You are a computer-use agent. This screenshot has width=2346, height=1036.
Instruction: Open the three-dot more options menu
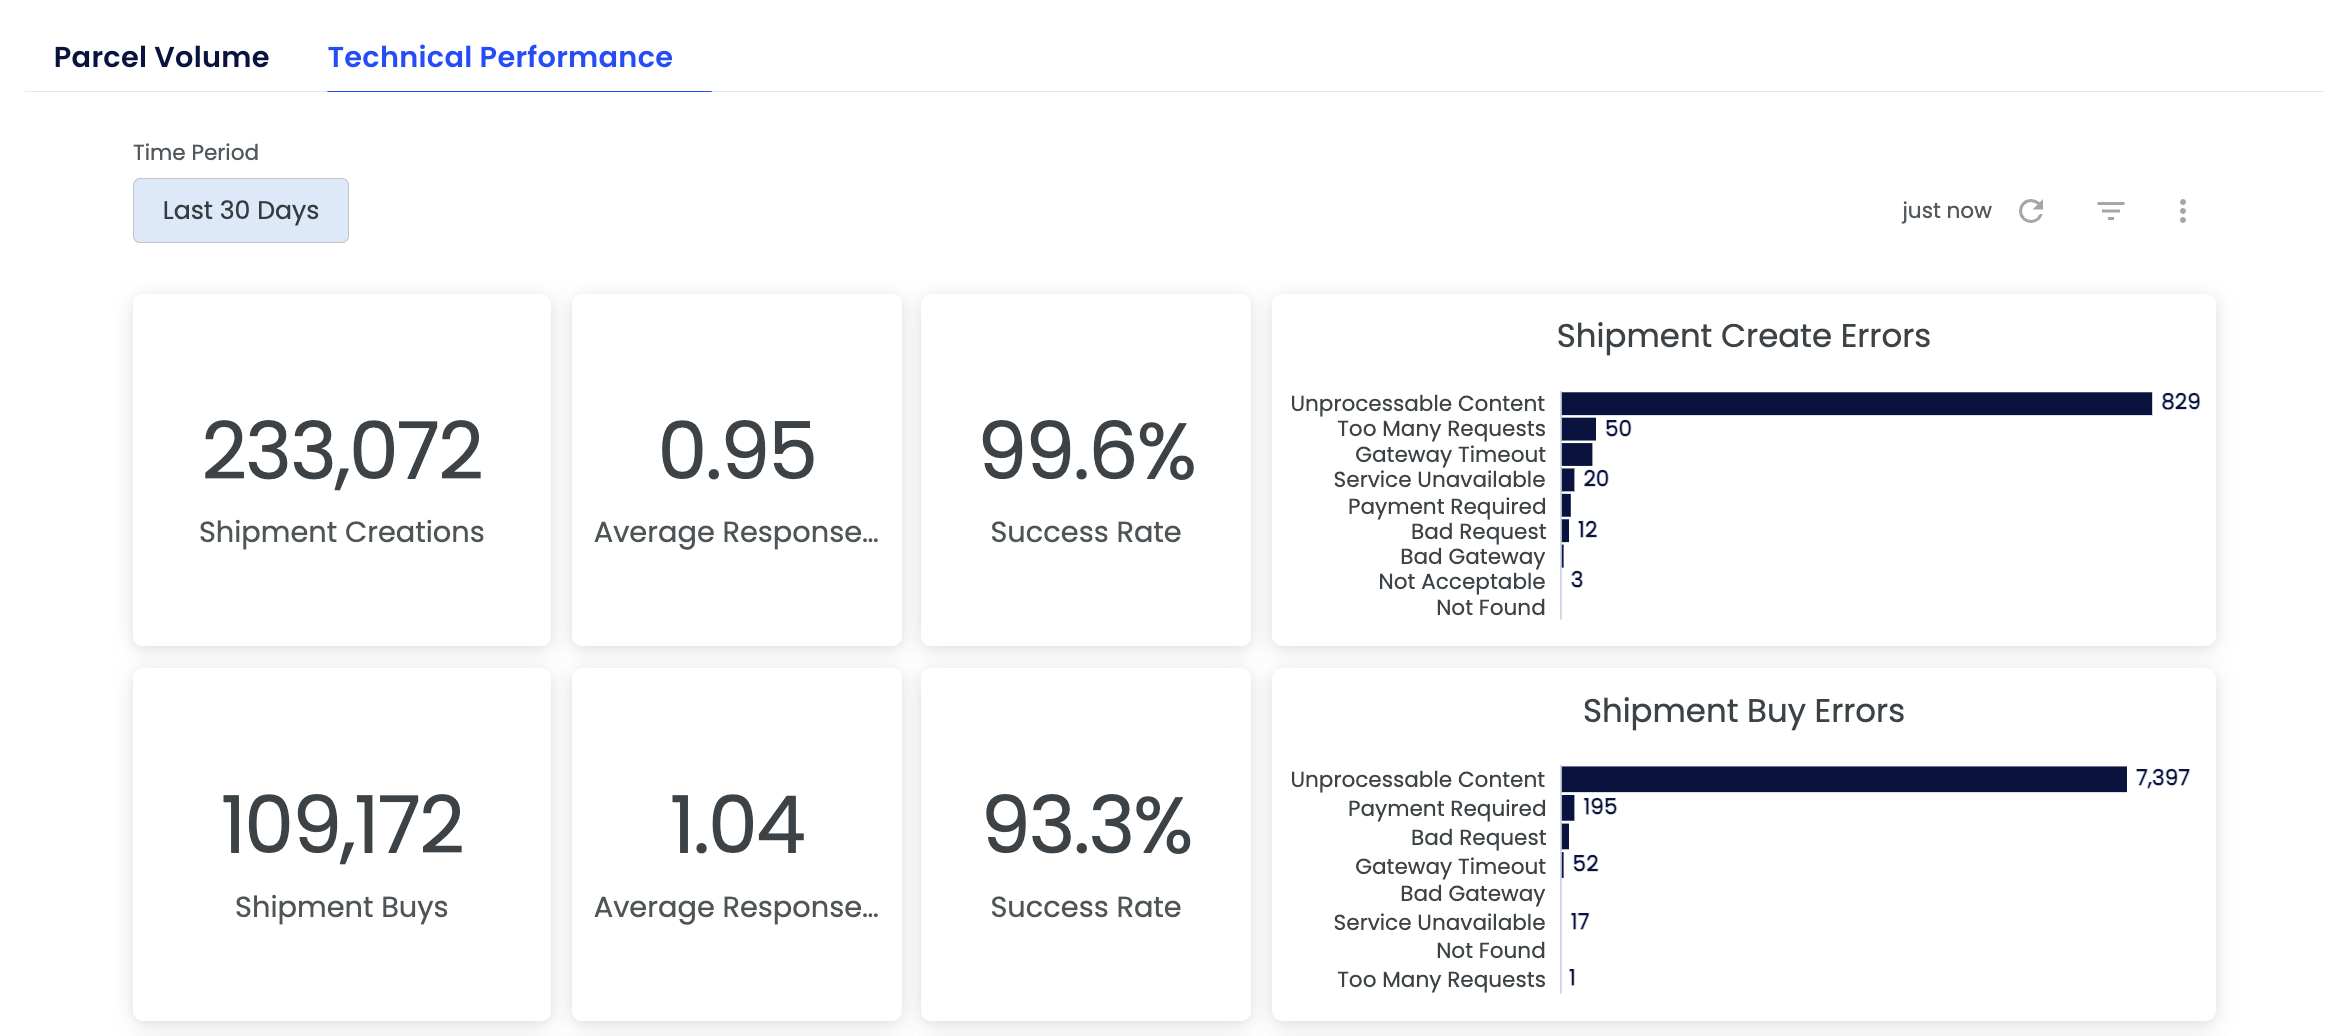(2182, 211)
